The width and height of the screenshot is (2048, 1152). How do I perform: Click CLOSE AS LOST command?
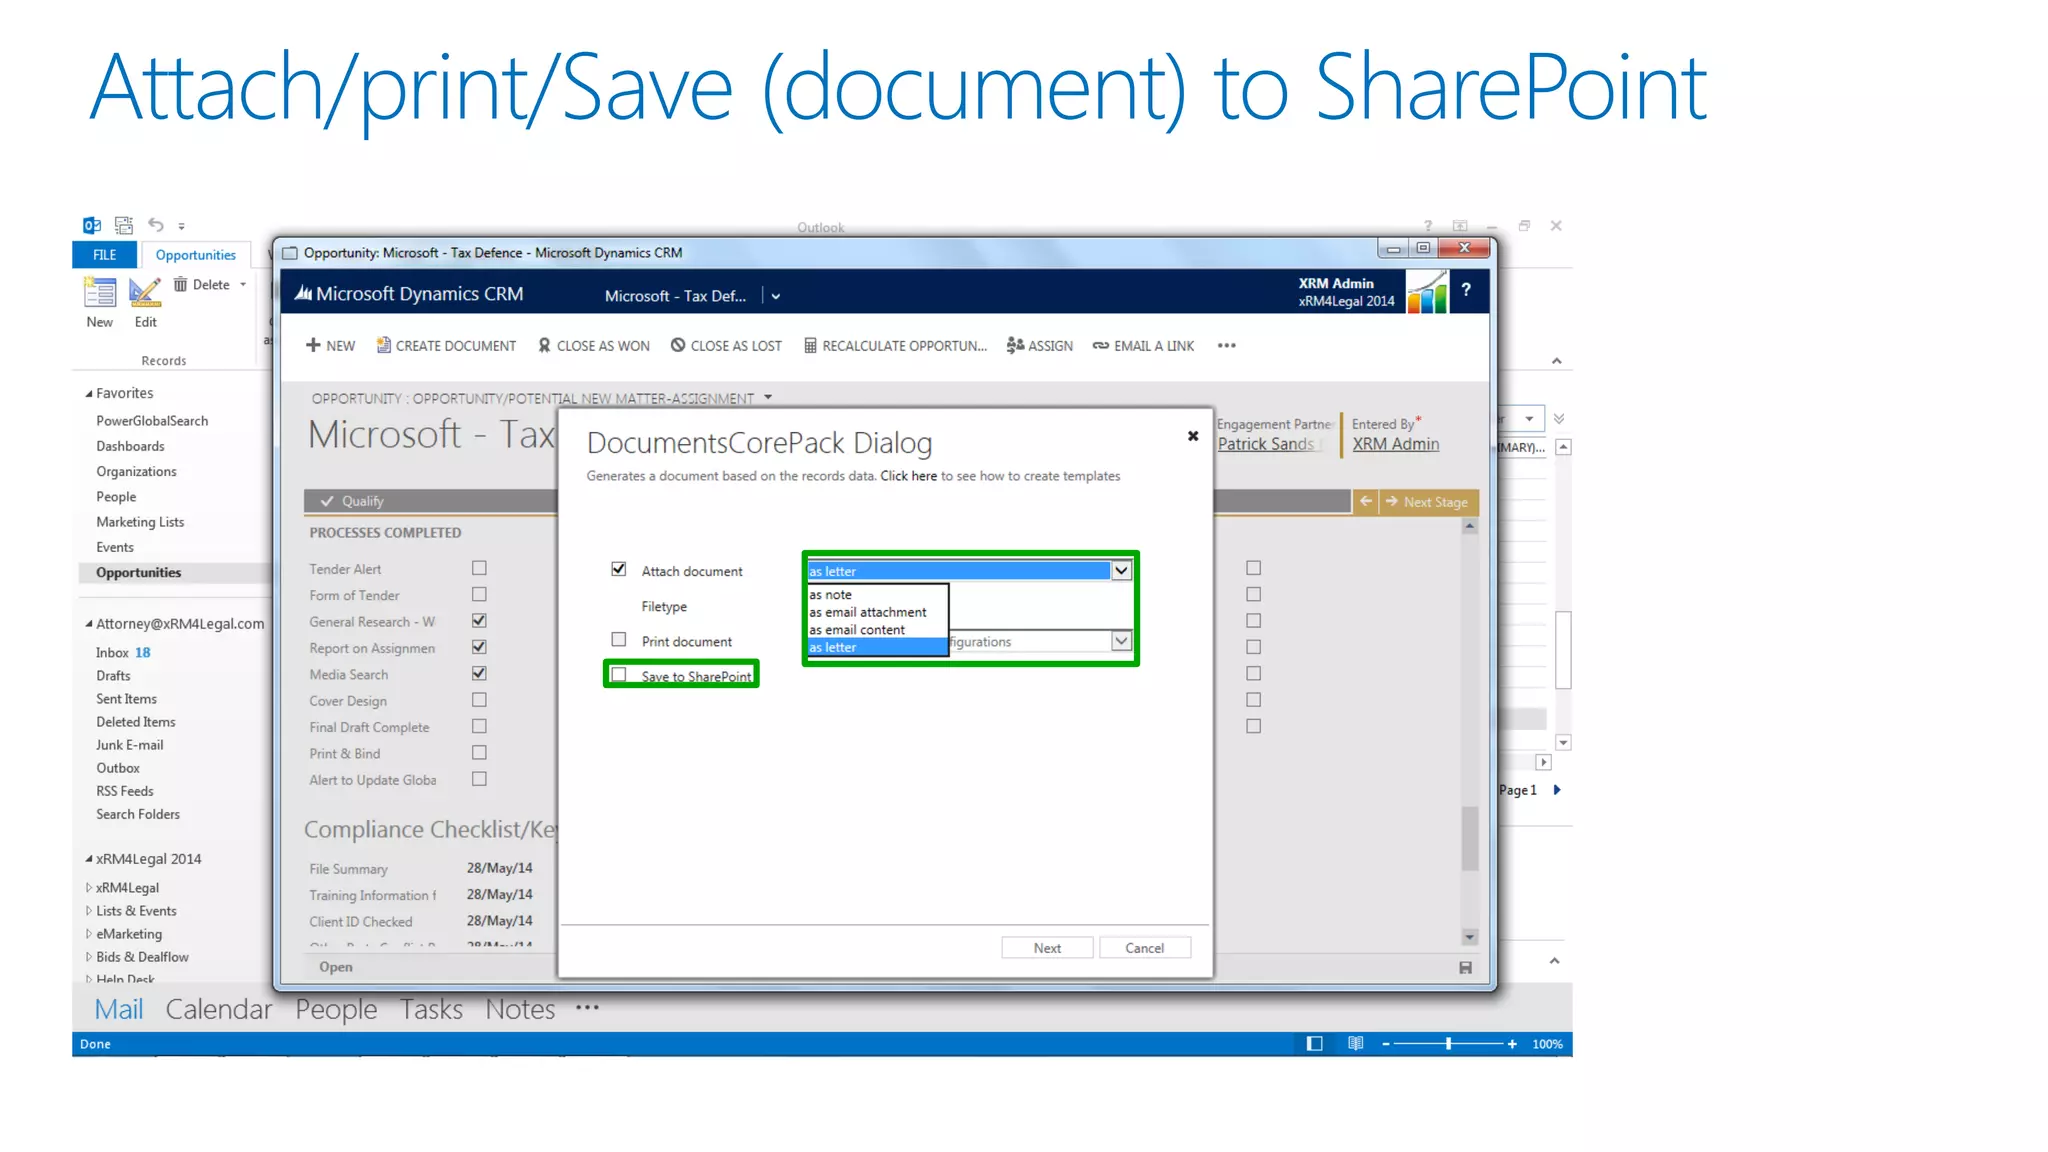[726, 345]
